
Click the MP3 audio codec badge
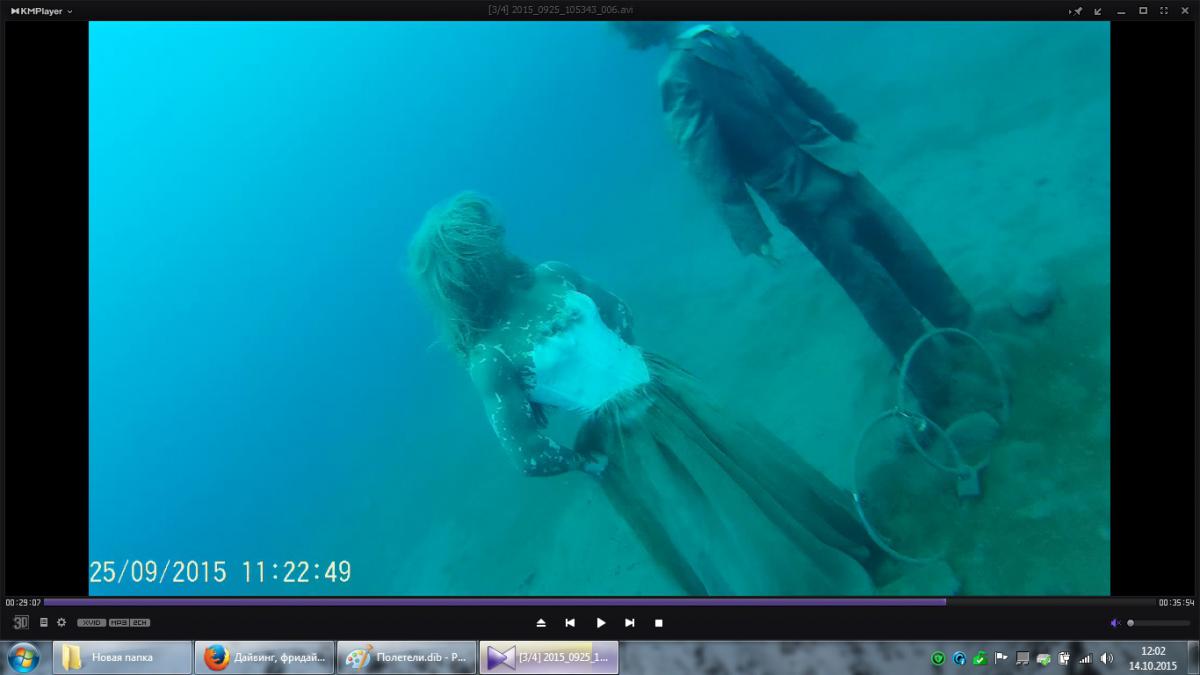[x=119, y=623]
